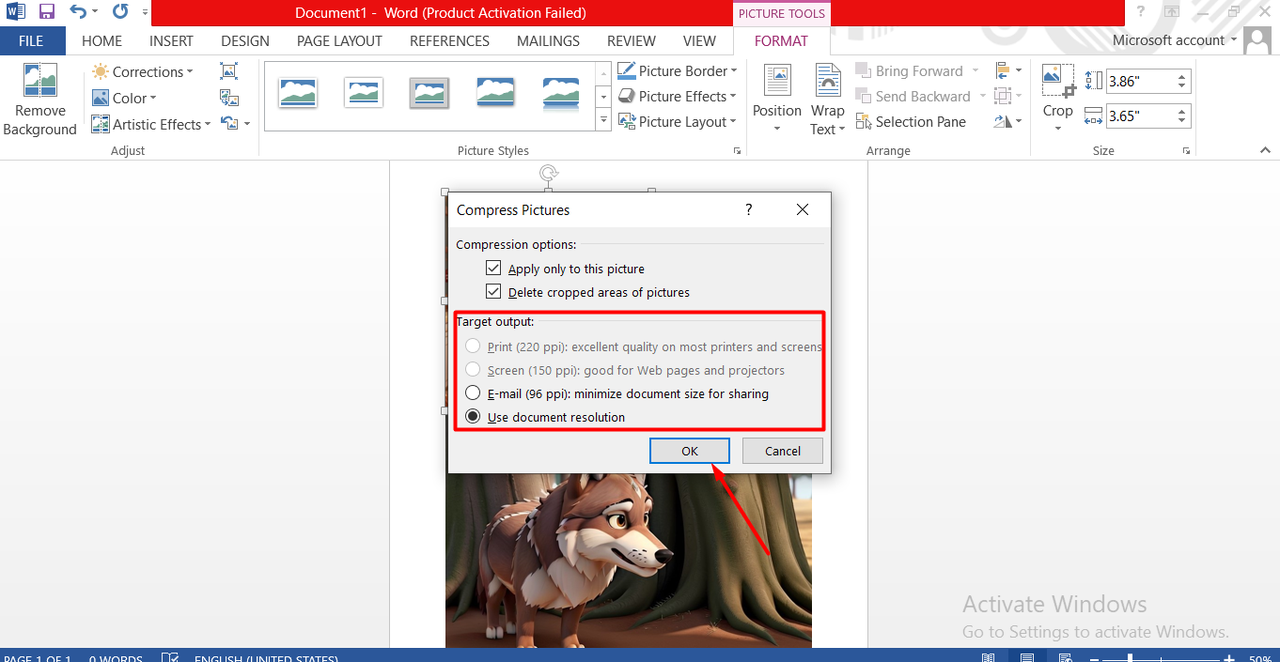This screenshot has width=1280, height=662.
Task: Open the Picture Layout dropdown
Action: click(678, 122)
